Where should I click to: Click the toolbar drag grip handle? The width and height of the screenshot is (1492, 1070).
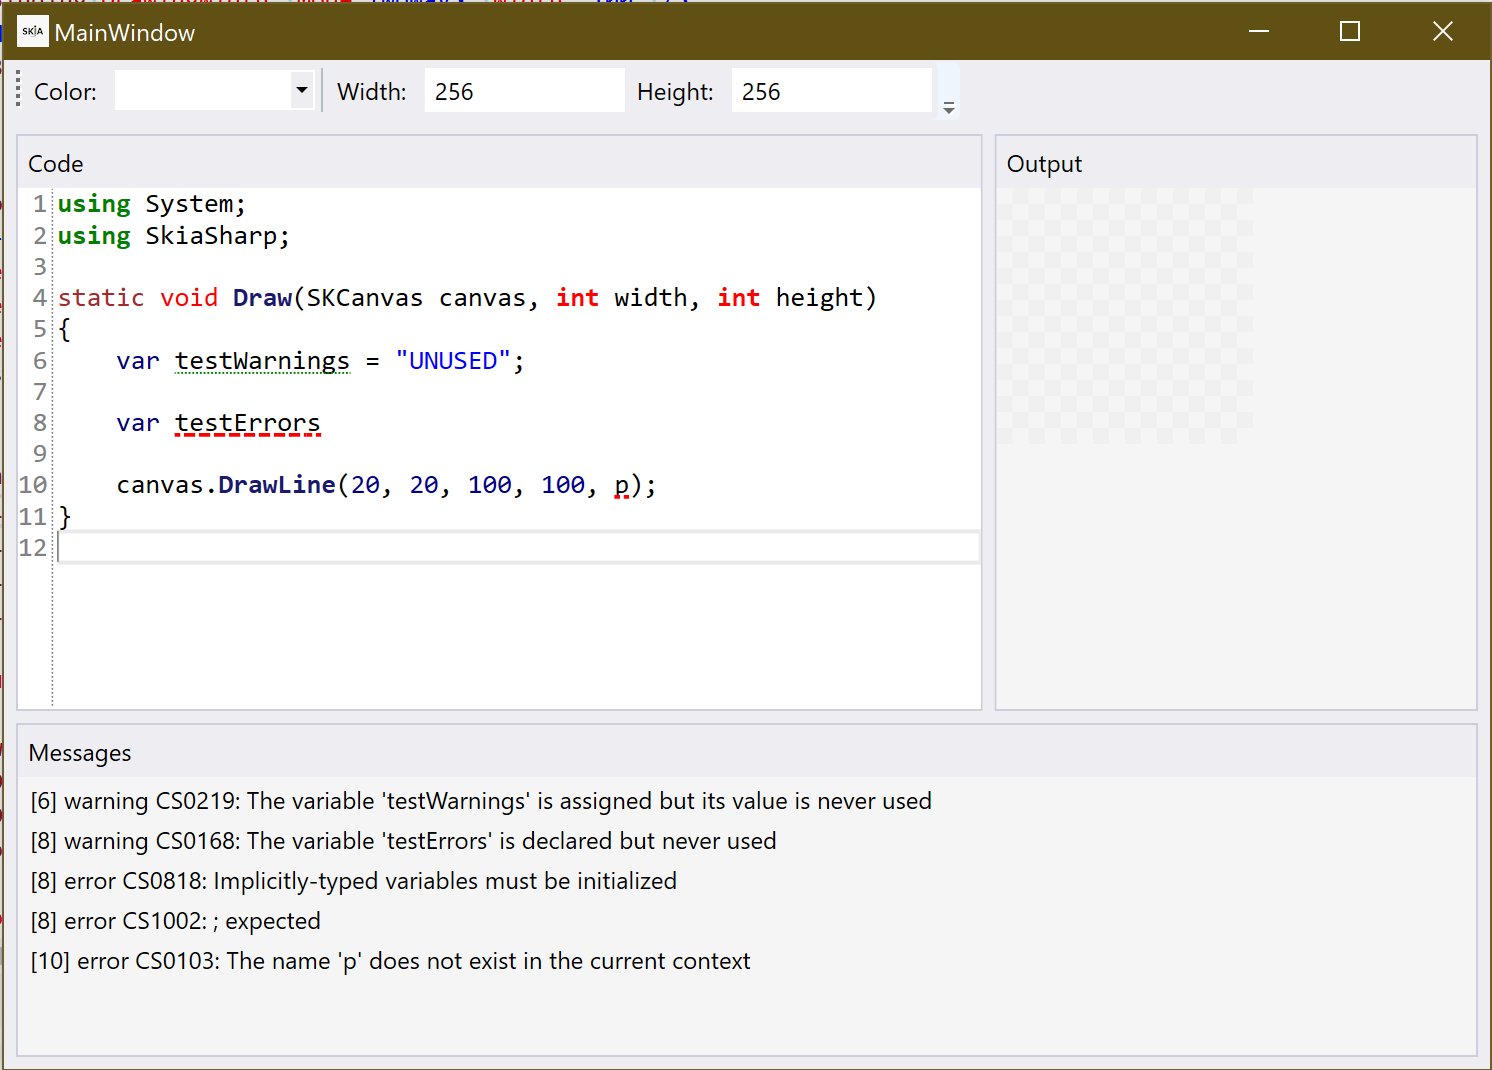(x=19, y=90)
